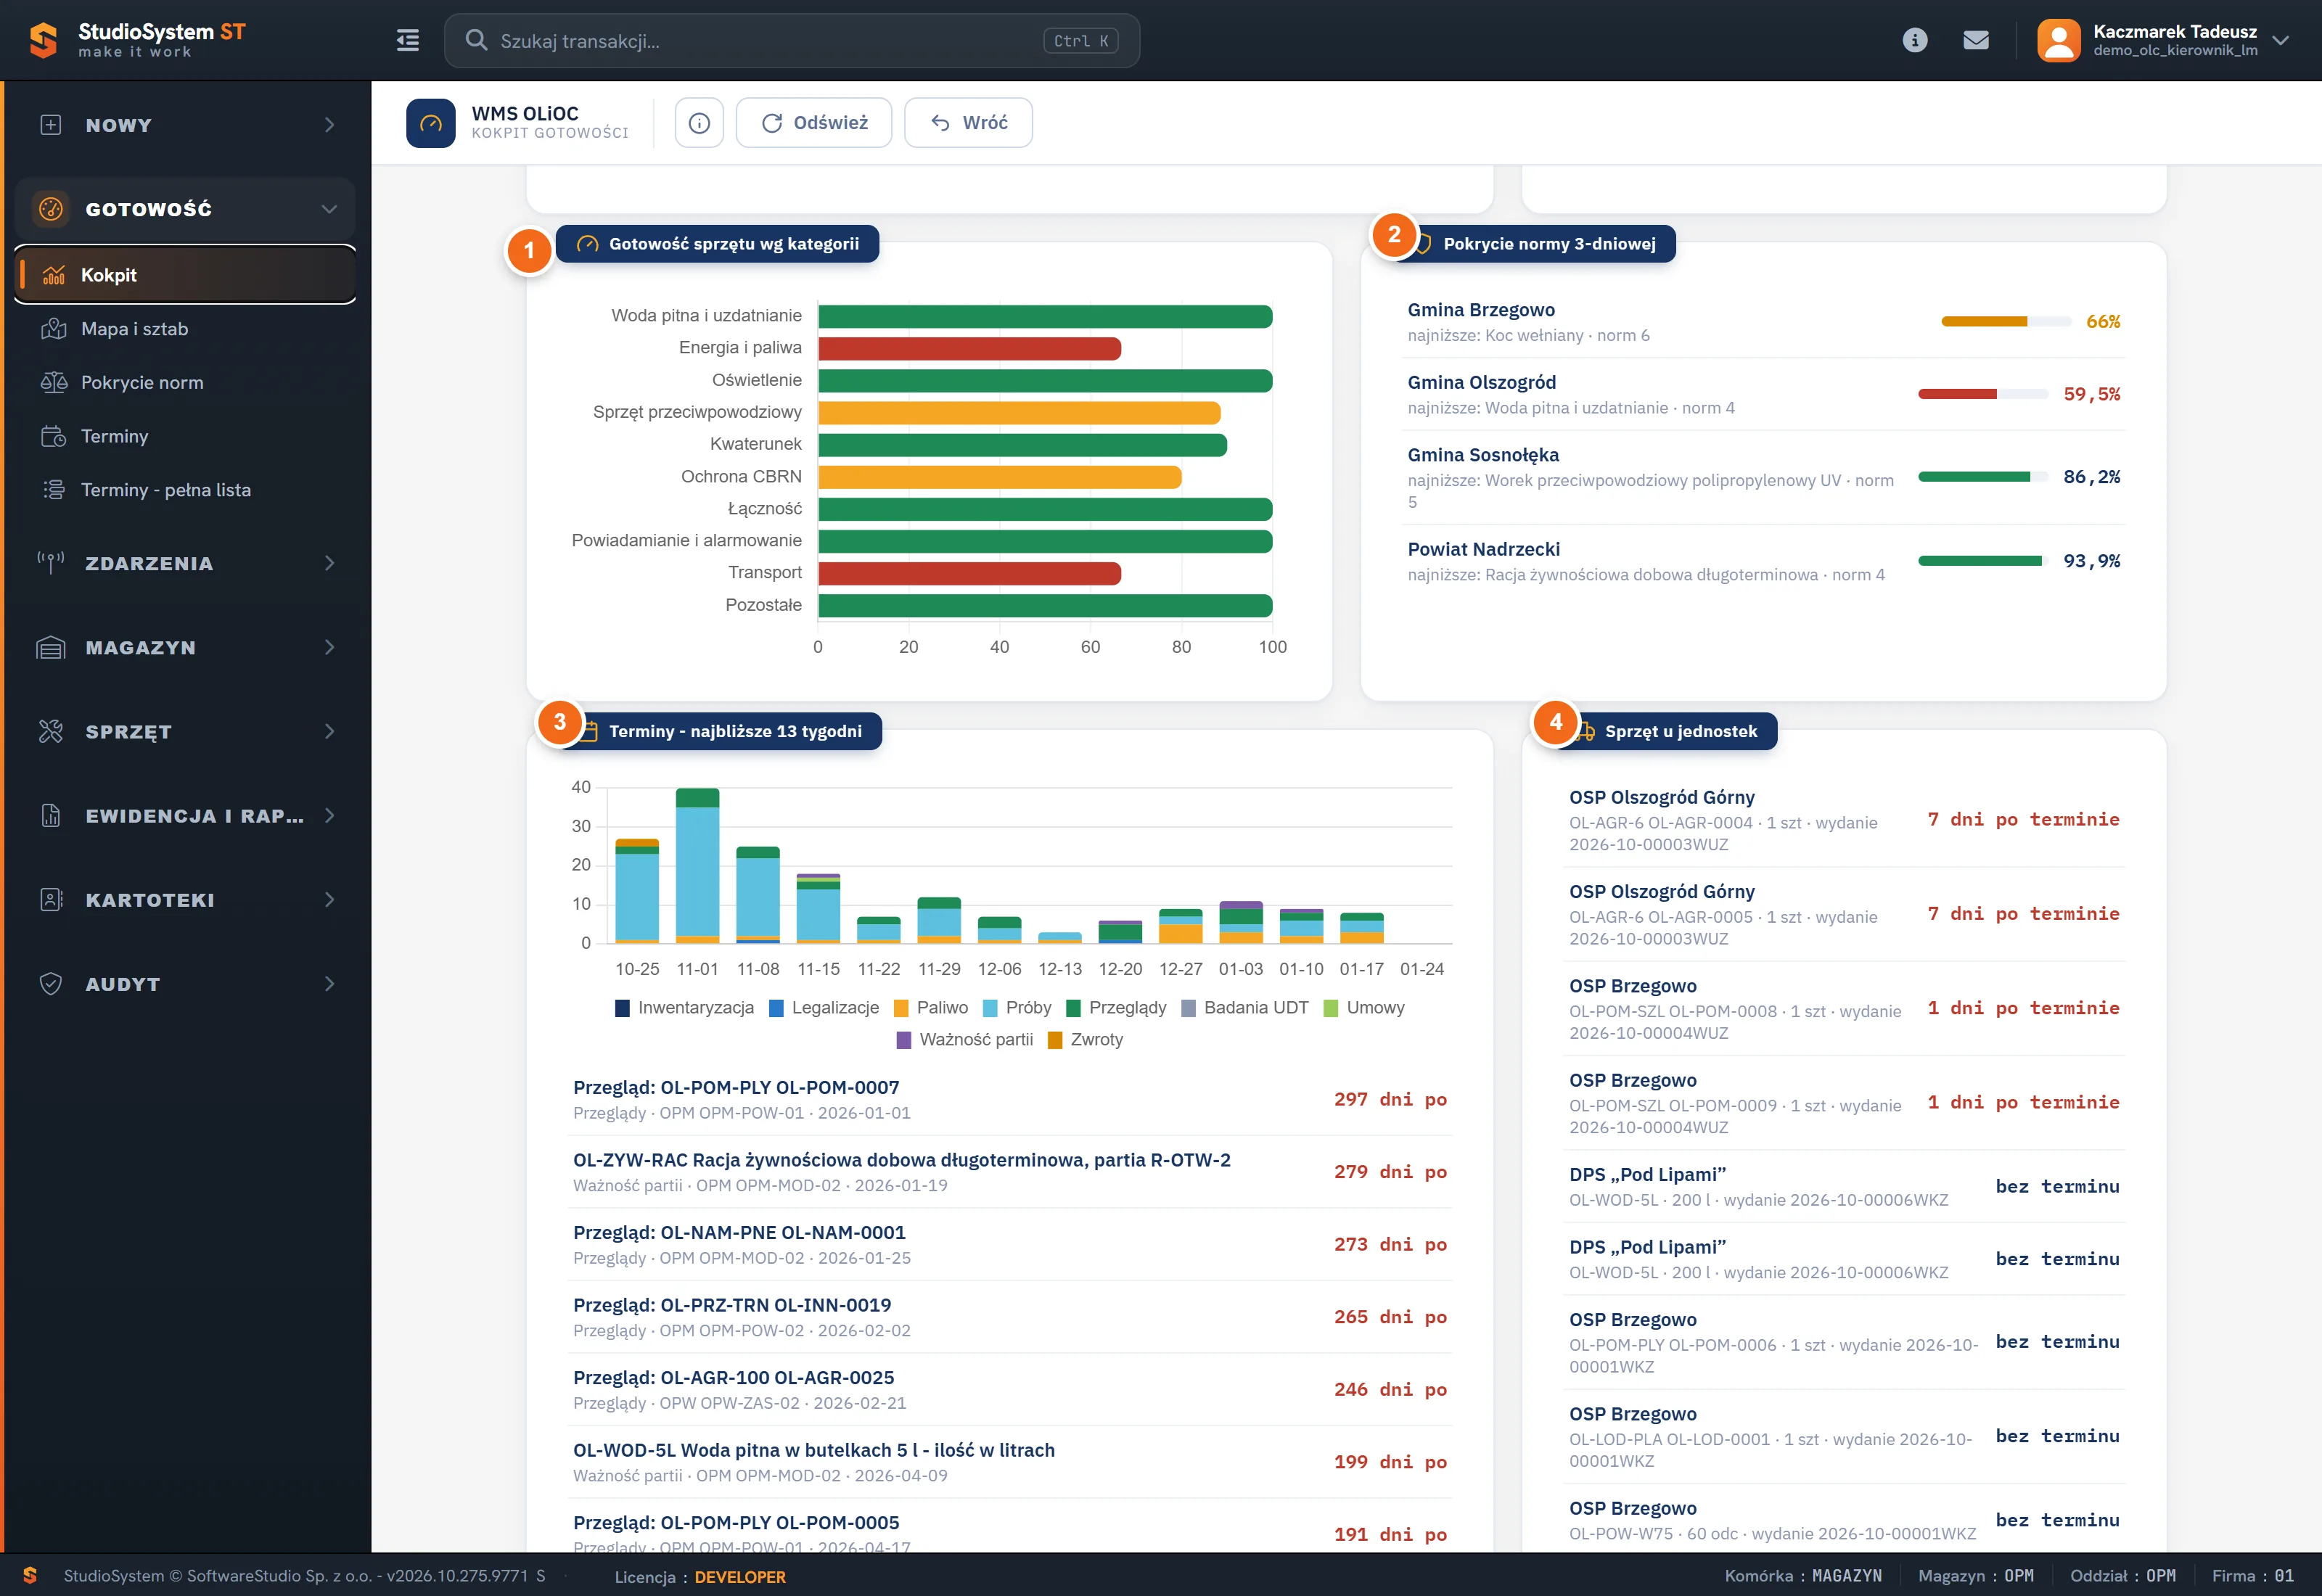This screenshot has height=1596, width=2322.
Task: Collapse the sidebar with the menu toggle icon
Action: click(407, 40)
